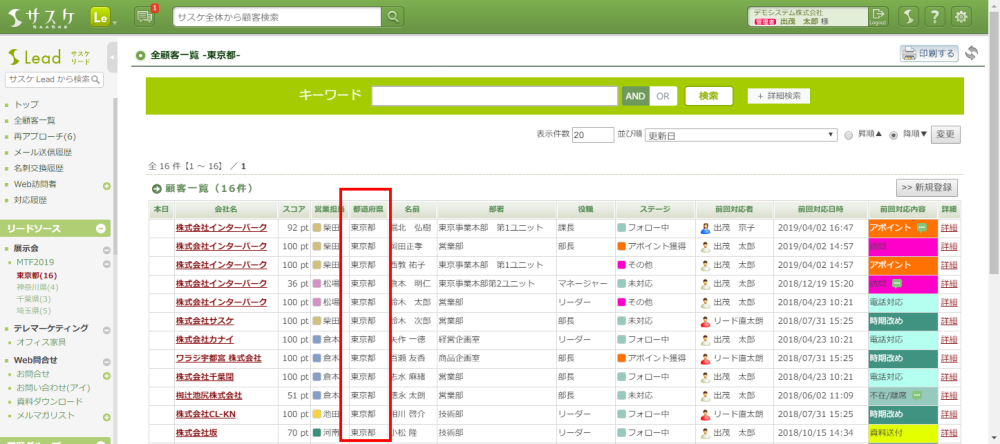Open the help question mark icon

click(x=933, y=17)
